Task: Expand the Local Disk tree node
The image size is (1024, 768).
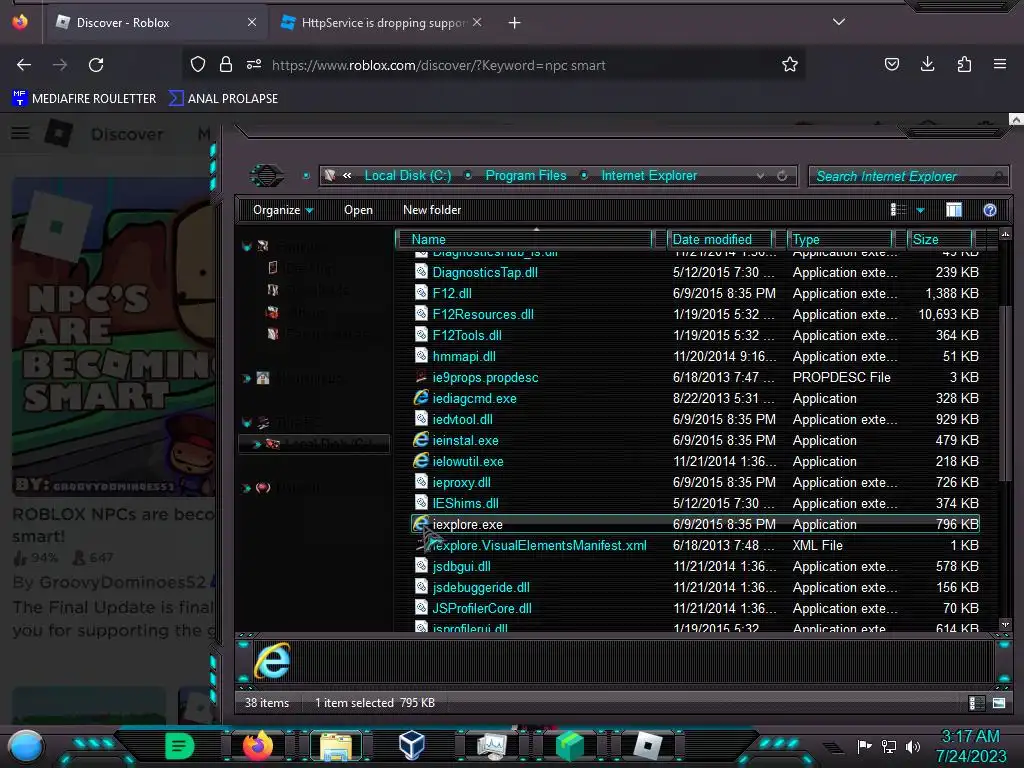Action: (x=256, y=444)
